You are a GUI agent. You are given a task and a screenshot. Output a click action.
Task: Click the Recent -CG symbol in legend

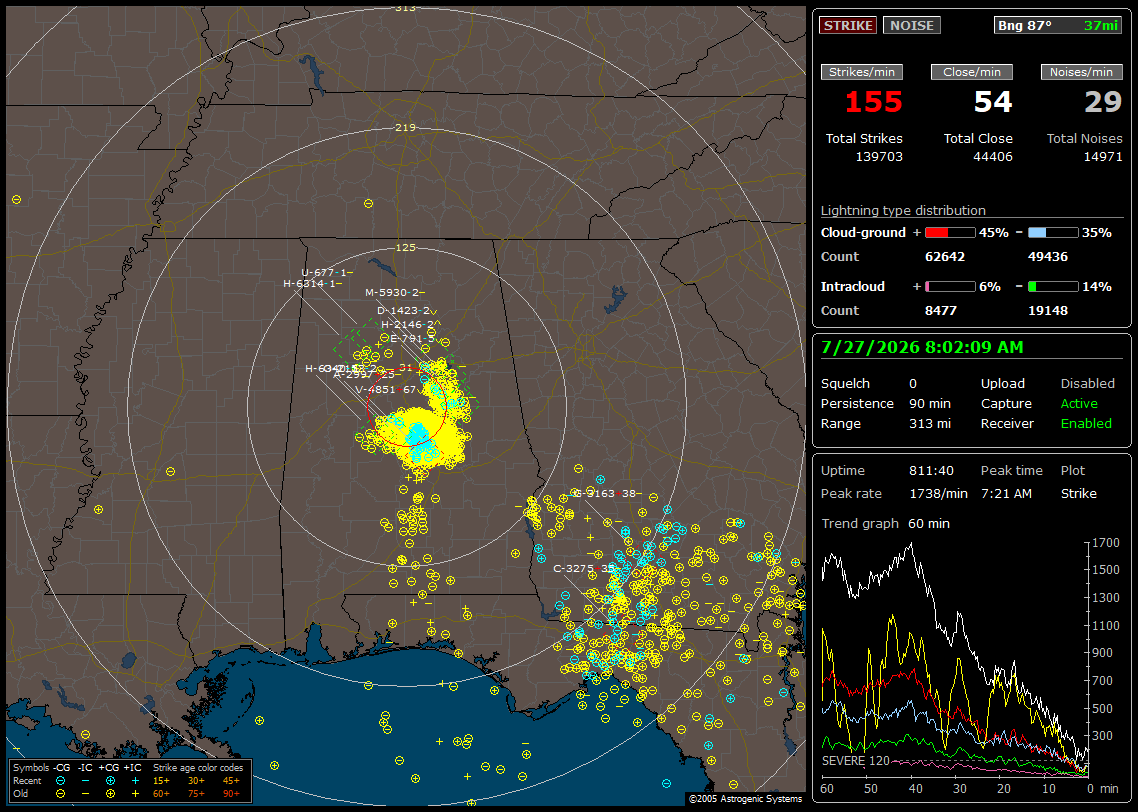click(60, 781)
